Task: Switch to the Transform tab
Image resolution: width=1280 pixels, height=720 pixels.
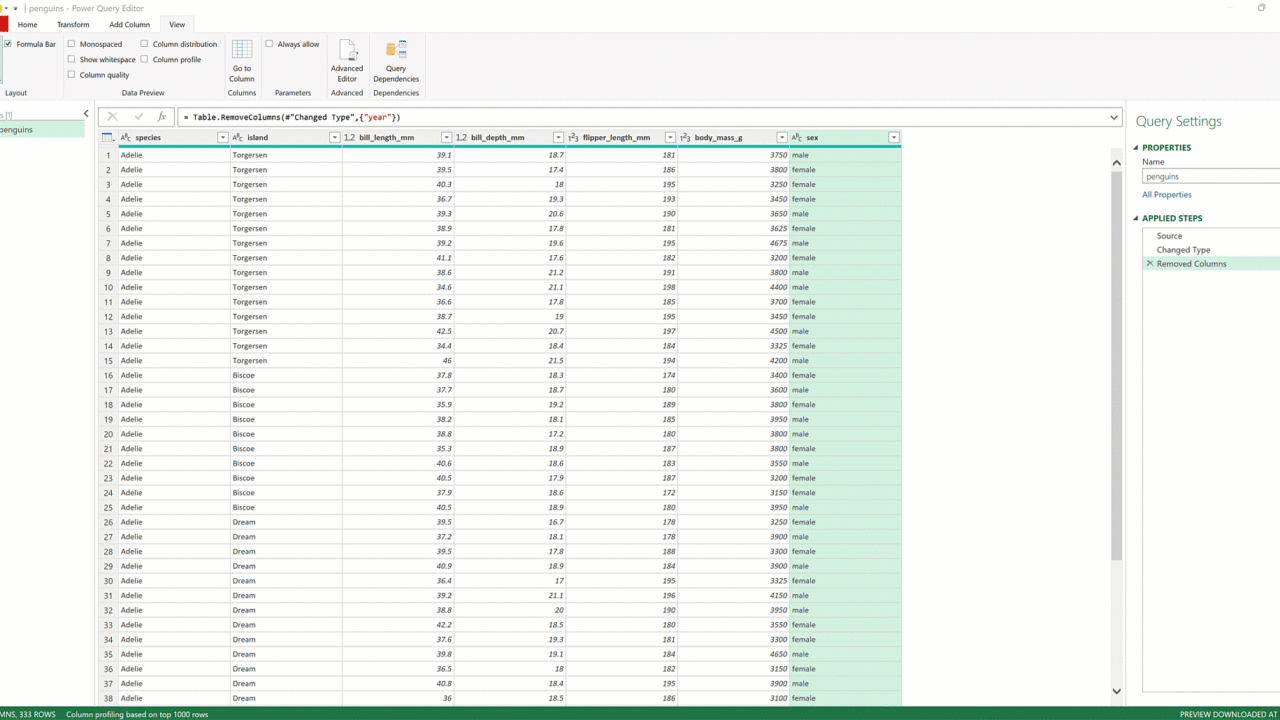Action: [x=73, y=24]
